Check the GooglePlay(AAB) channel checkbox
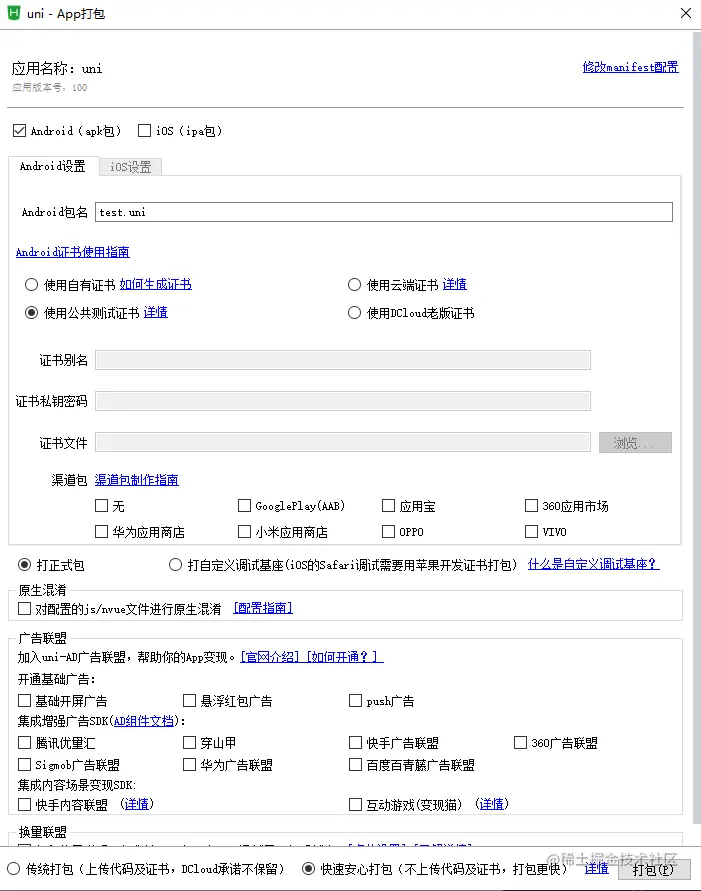Viewport: 701px width, 891px height. point(245,506)
